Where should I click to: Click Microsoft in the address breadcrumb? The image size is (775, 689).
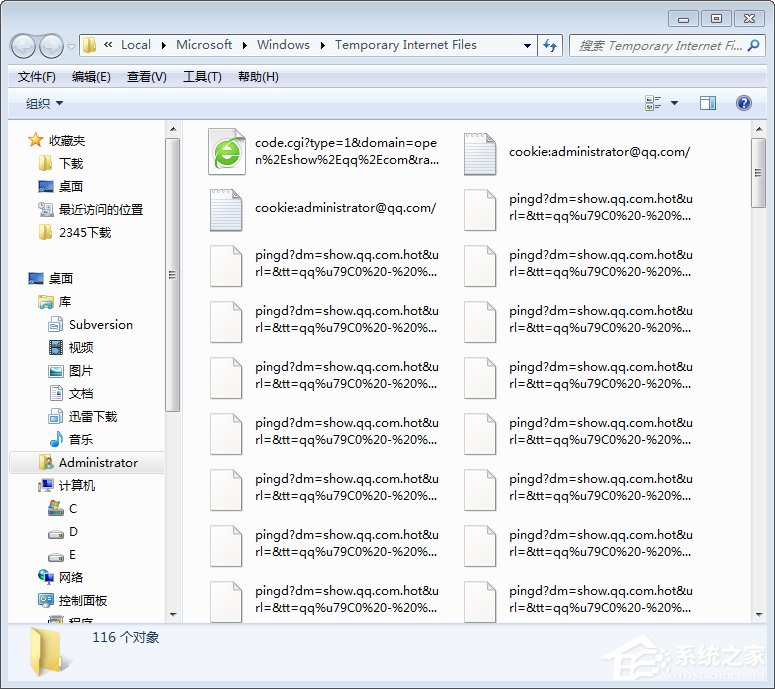[204, 45]
